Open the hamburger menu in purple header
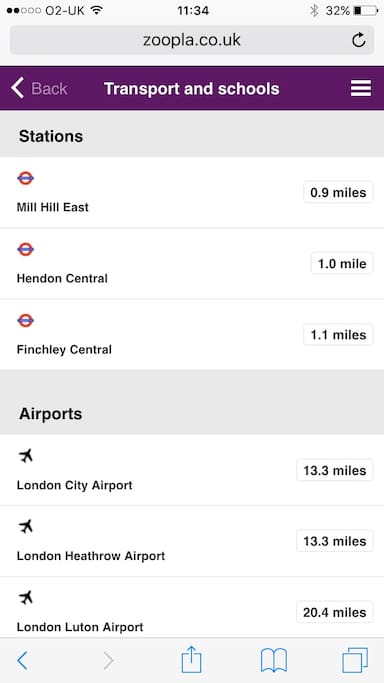The image size is (384, 683). coord(361,88)
